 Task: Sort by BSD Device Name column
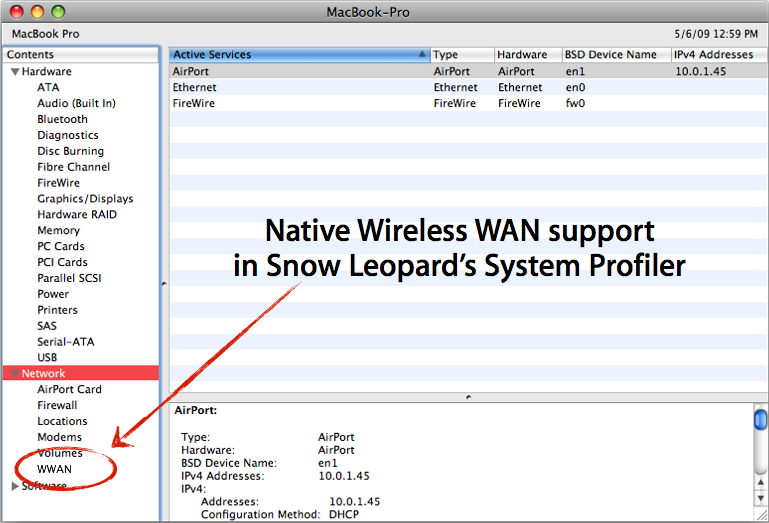point(616,54)
